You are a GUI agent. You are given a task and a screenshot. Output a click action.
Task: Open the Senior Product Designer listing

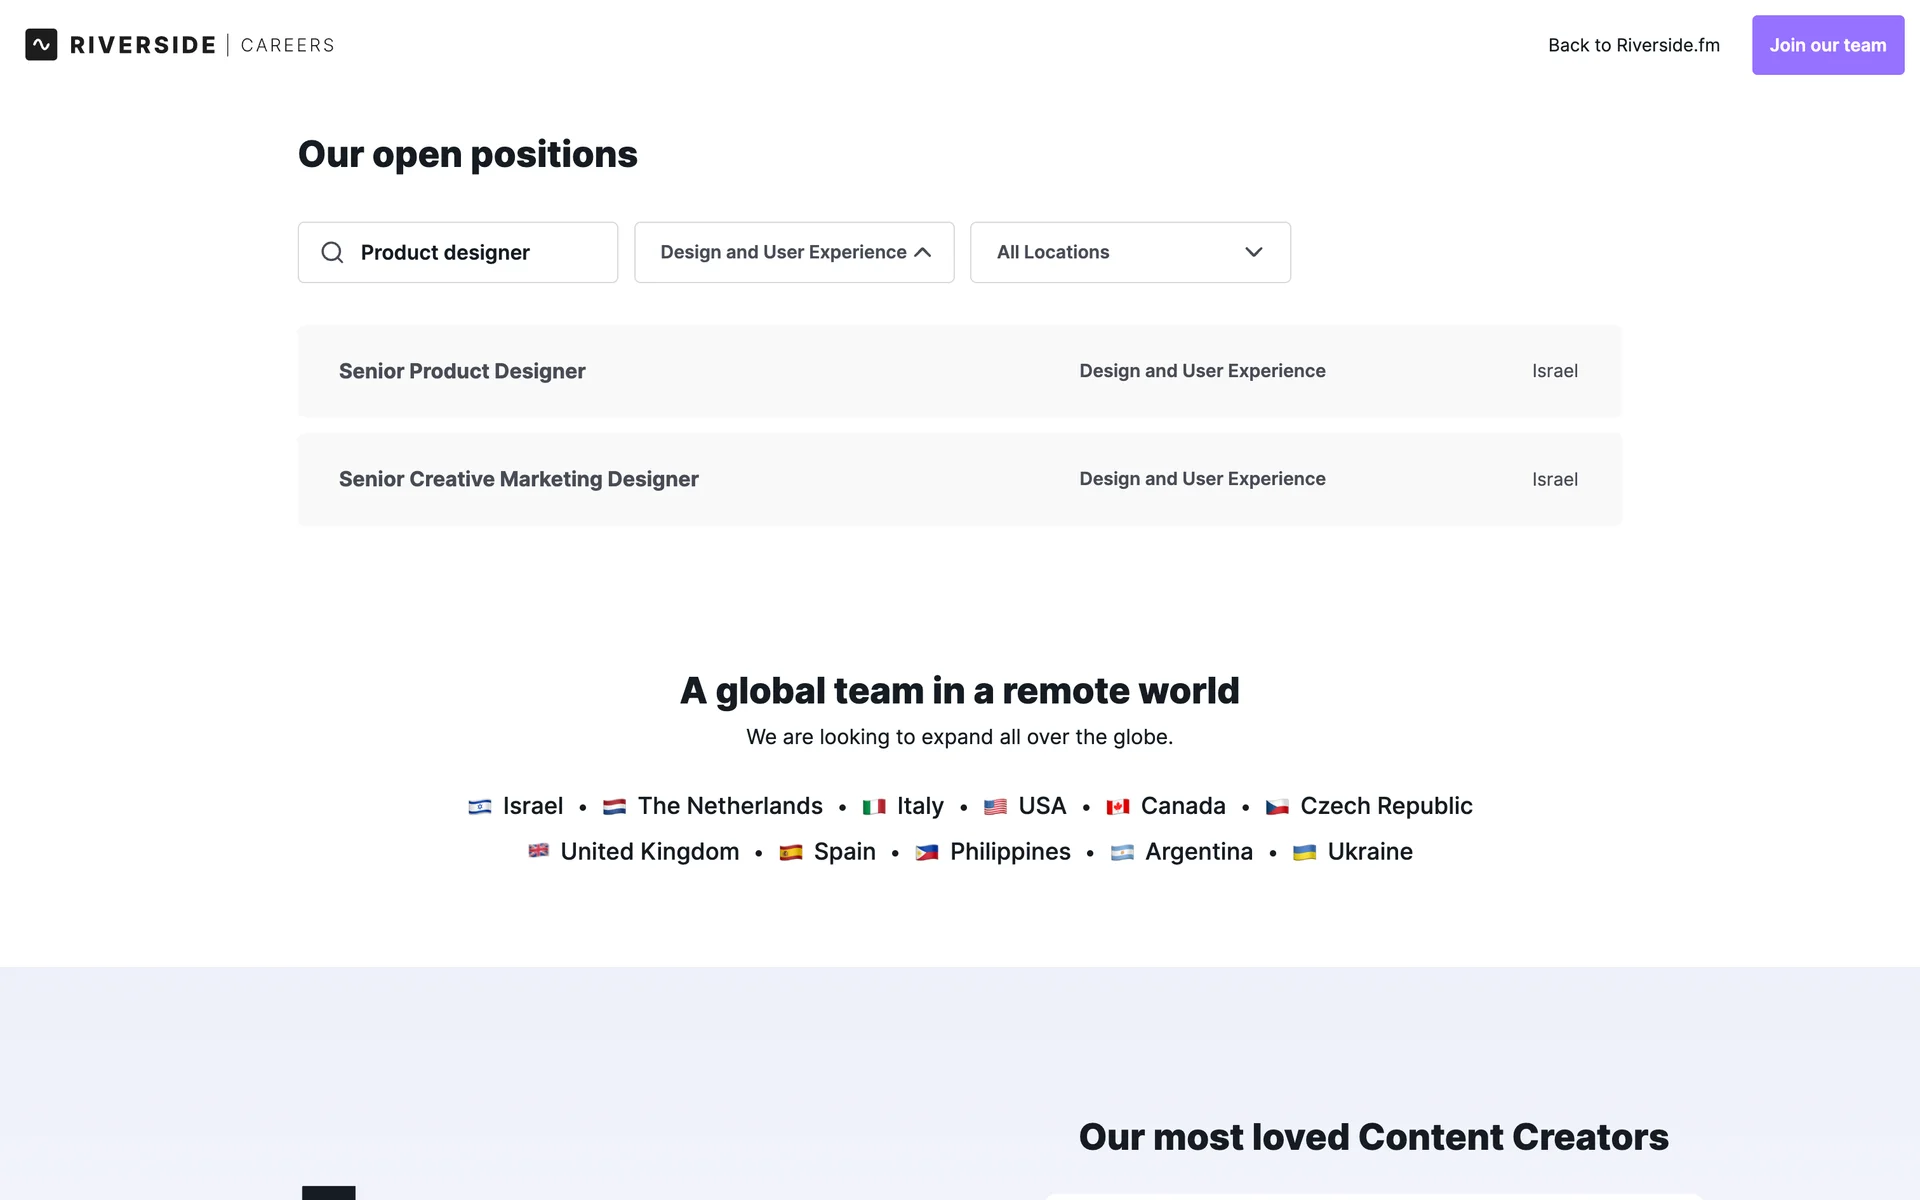(462, 371)
